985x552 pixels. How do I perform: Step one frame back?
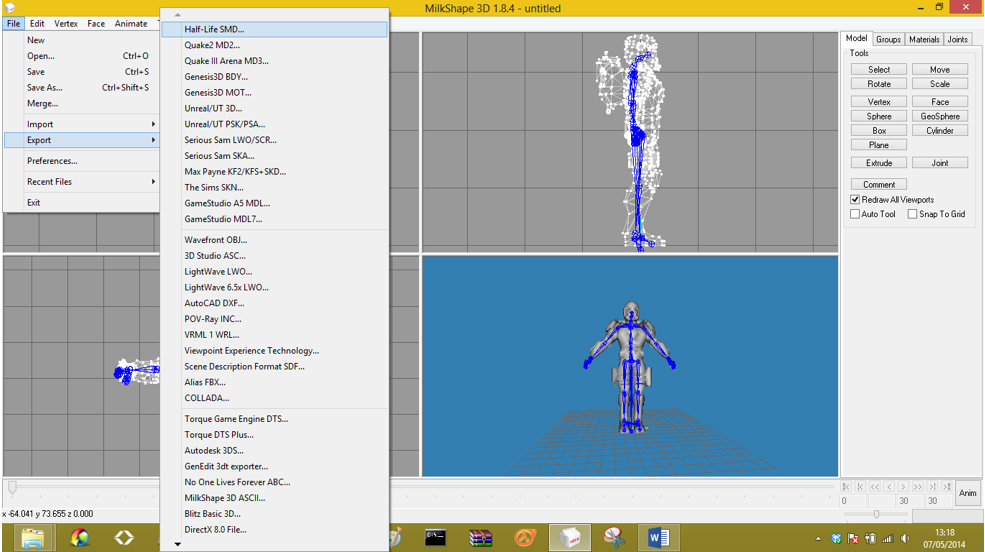[890, 487]
